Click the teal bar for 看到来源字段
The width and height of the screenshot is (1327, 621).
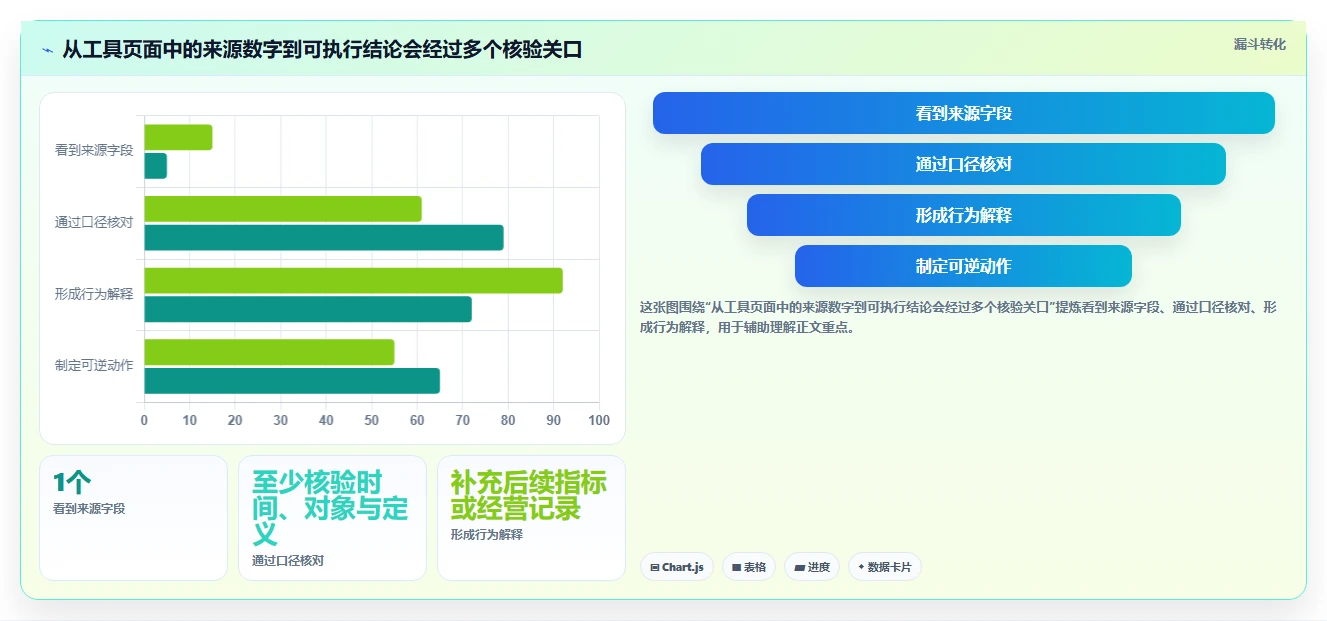[x=155, y=166]
